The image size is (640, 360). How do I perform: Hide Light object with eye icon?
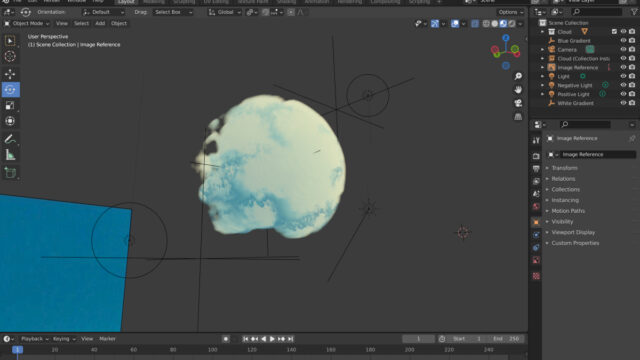[623, 76]
